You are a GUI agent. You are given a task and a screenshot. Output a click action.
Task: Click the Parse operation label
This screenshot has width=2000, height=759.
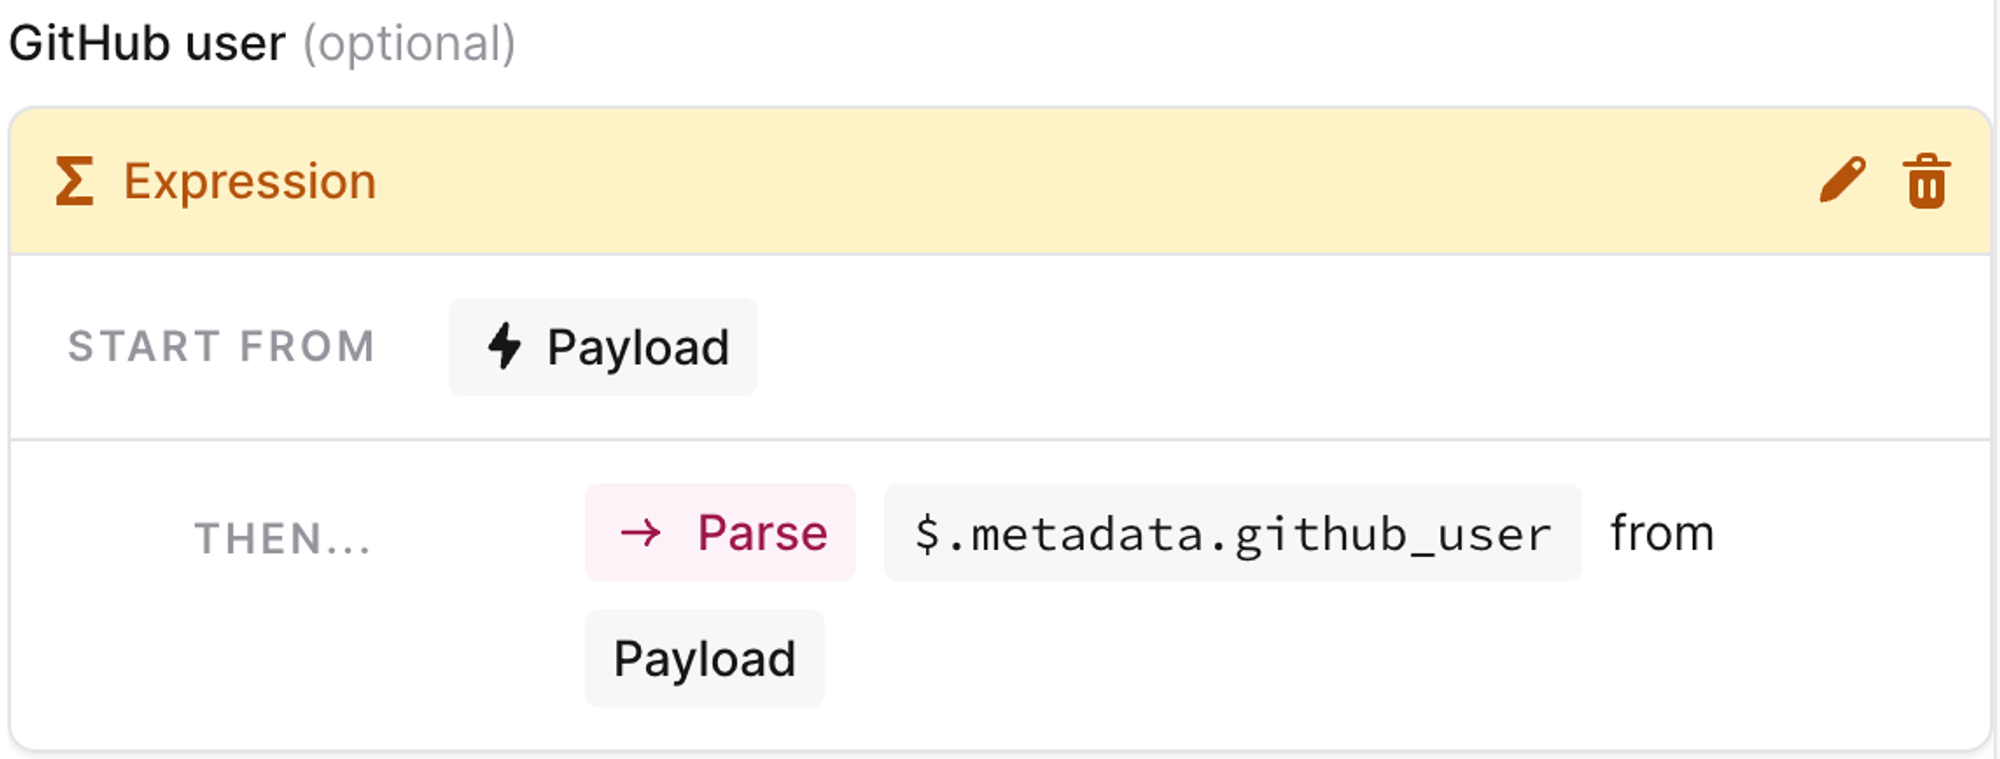click(762, 532)
